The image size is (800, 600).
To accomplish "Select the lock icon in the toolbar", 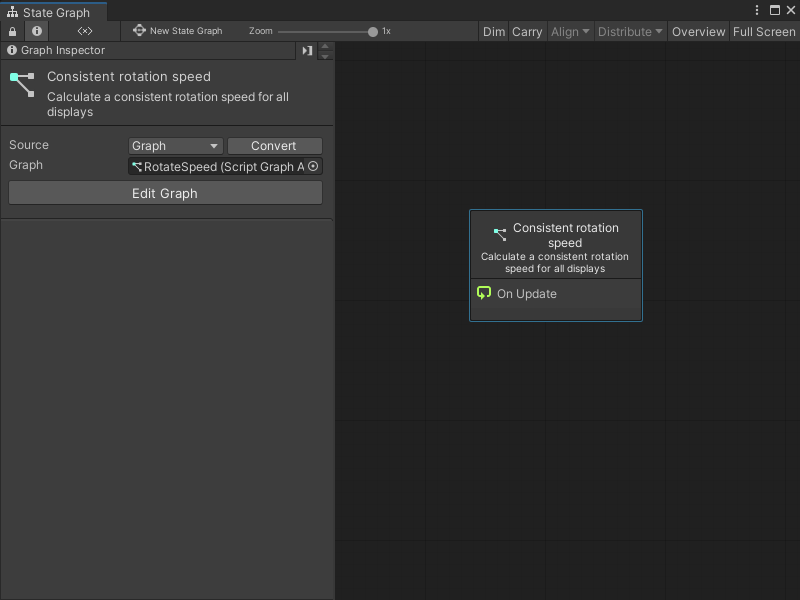I will tap(11, 31).
